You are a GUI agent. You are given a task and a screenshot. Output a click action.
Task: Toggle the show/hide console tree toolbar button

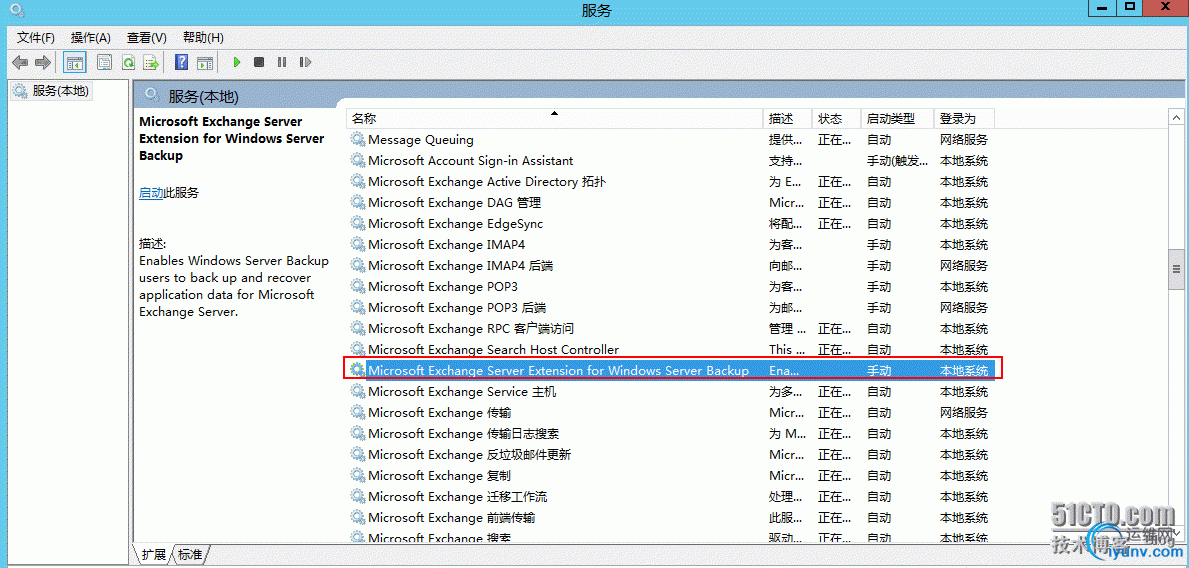click(x=75, y=62)
